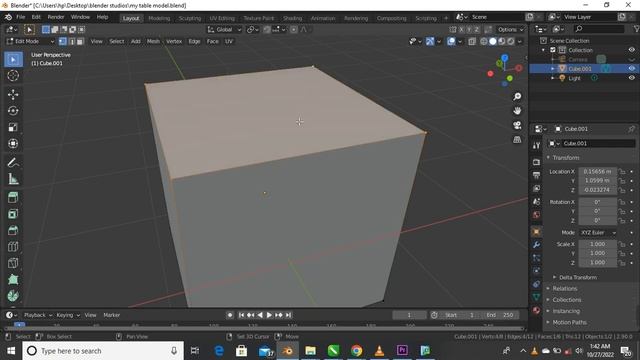Toggle lock on Location X
640x360 pixels.
click(622, 171)
